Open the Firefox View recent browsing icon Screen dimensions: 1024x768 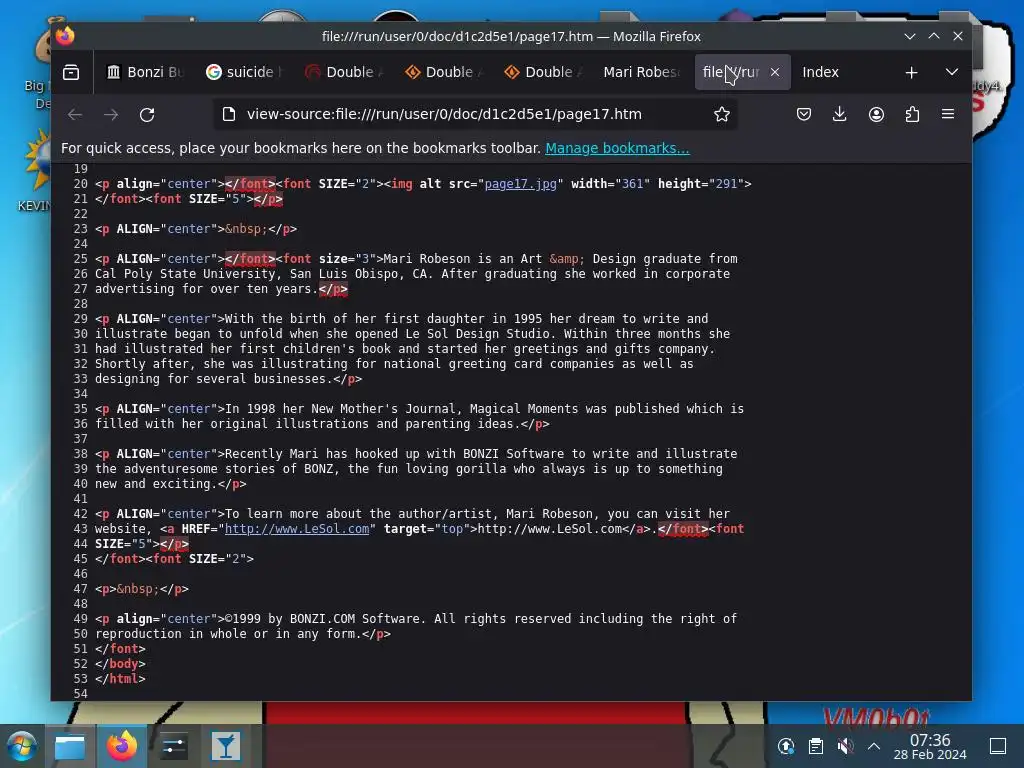(71, 72)
